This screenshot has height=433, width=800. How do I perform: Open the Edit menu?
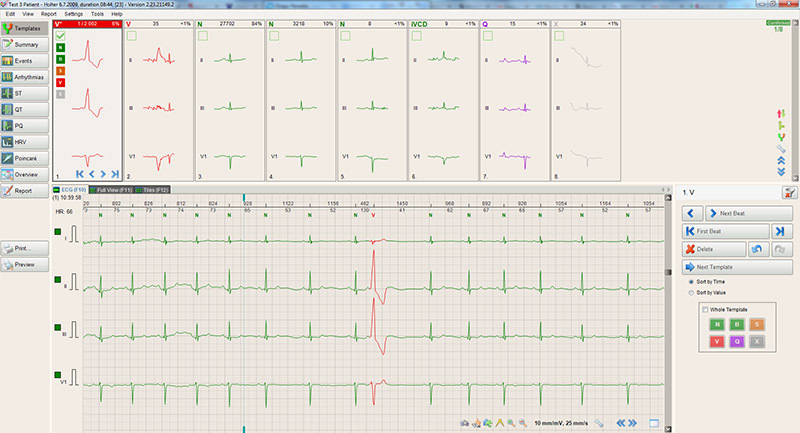point(10,14)
